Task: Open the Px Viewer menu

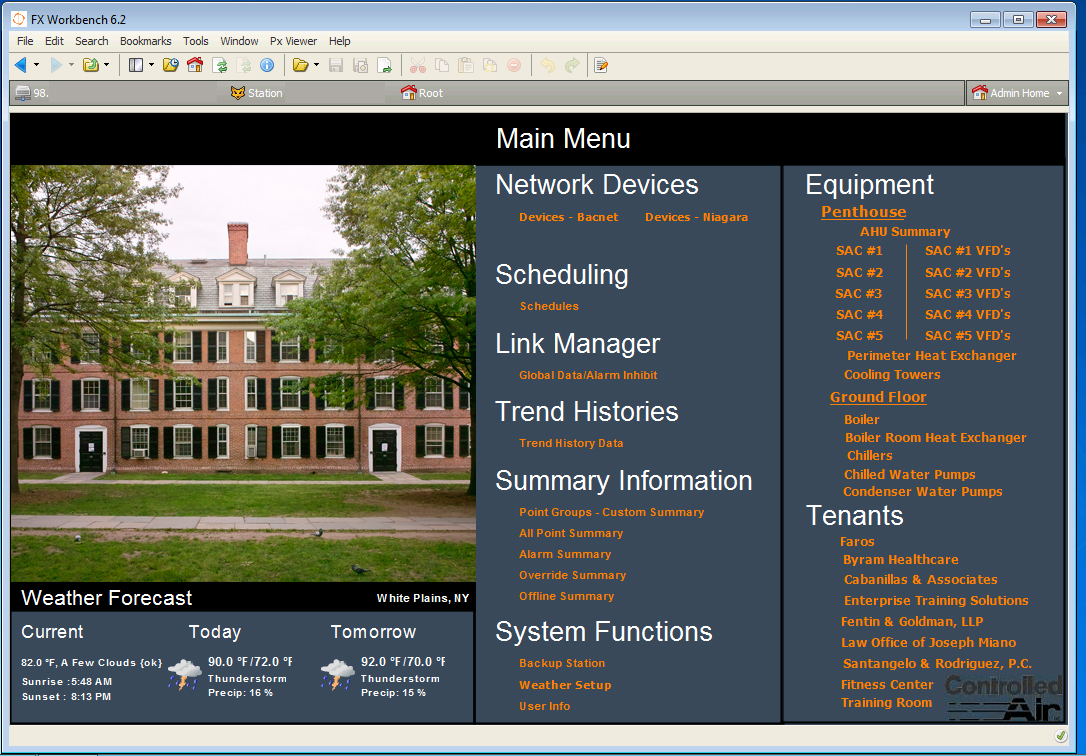Action: pos(293,41)
